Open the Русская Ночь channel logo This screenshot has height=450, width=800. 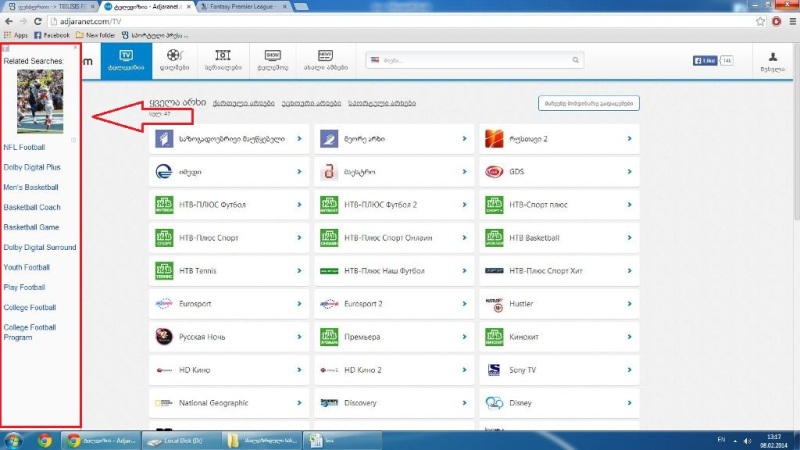[164, 337]
